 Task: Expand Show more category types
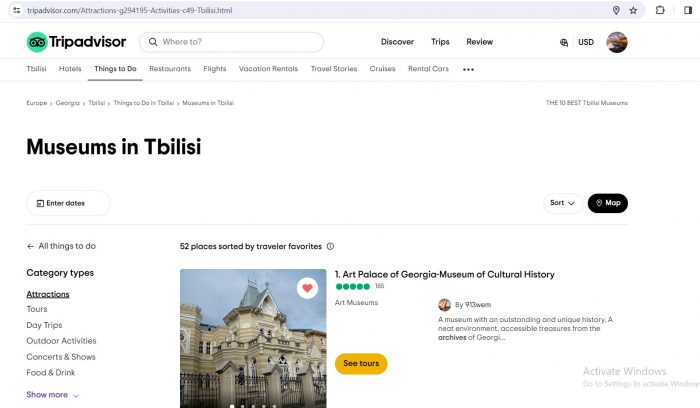(x=52, y=395)
